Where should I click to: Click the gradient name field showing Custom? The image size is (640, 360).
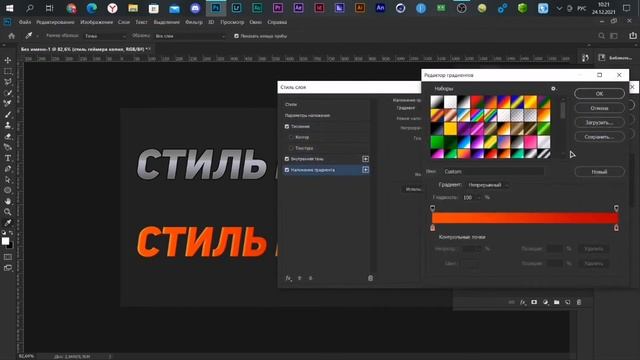[x=492, y=171]
